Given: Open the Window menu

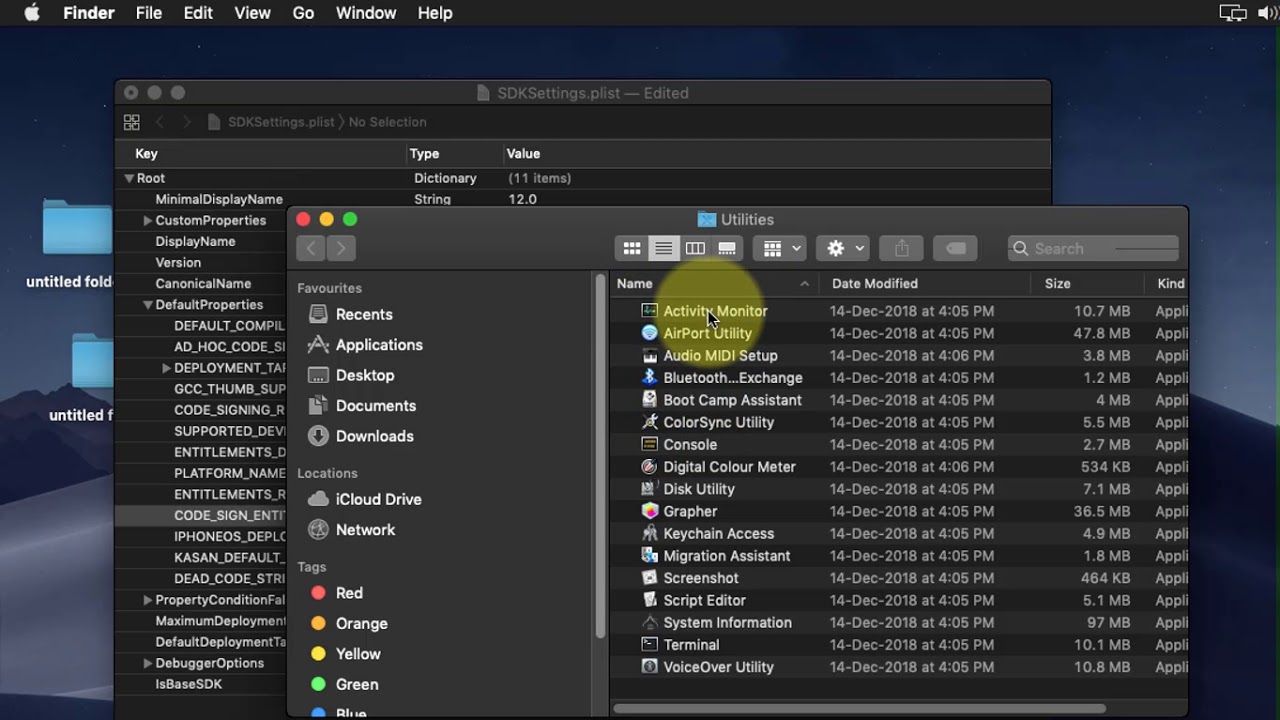Looking at the screenshot, I should (x=366, y=13).
